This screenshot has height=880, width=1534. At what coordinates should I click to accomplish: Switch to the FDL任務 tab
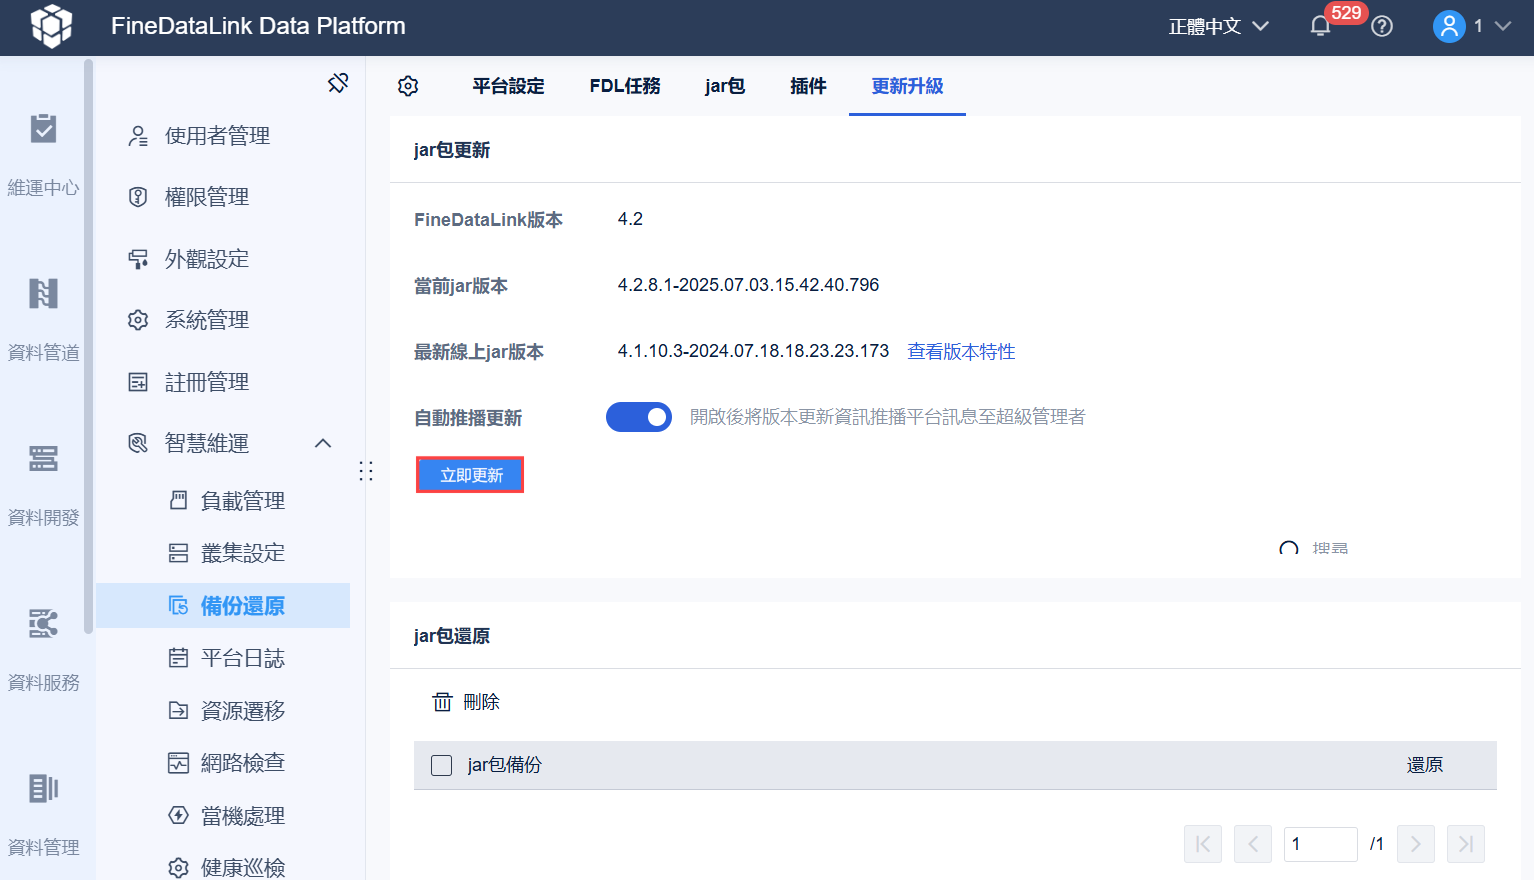[x=625, y=86]
